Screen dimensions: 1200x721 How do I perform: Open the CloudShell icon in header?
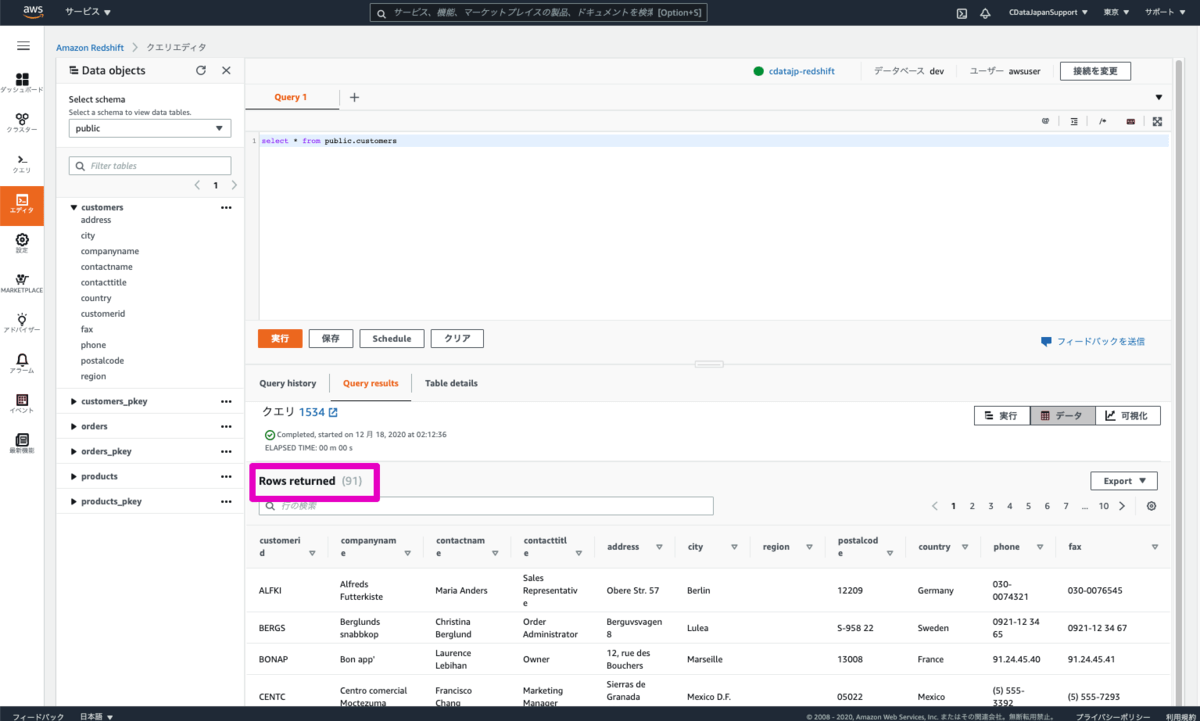[961, 13]
